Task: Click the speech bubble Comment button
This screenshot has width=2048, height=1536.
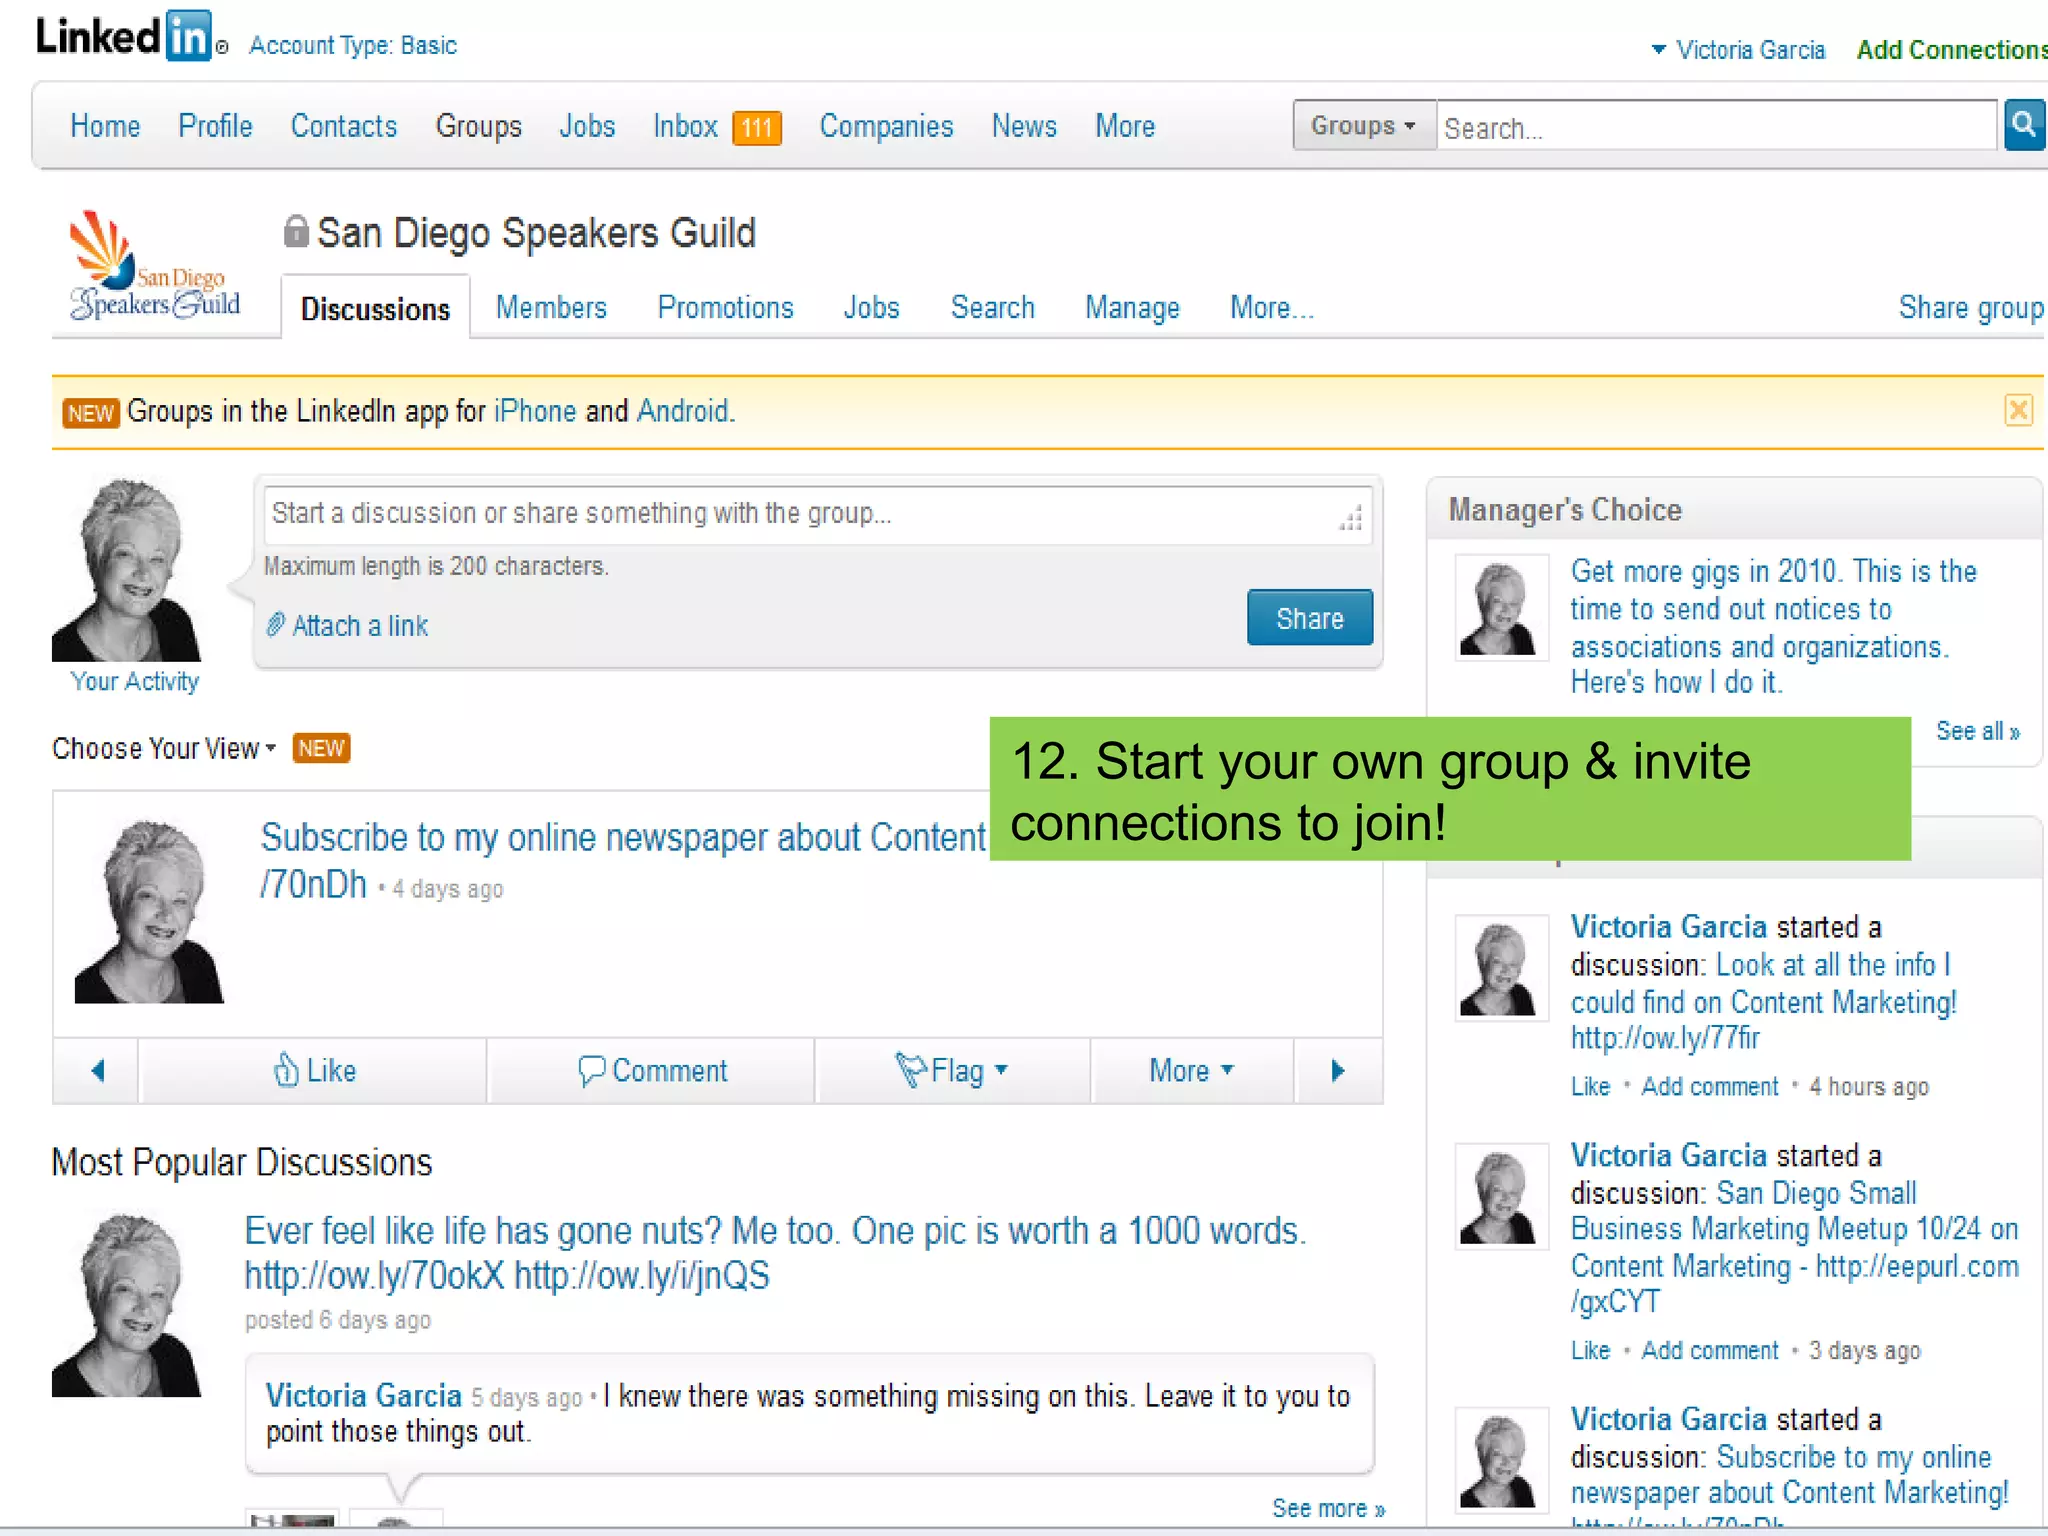Action: point(652,1070)
